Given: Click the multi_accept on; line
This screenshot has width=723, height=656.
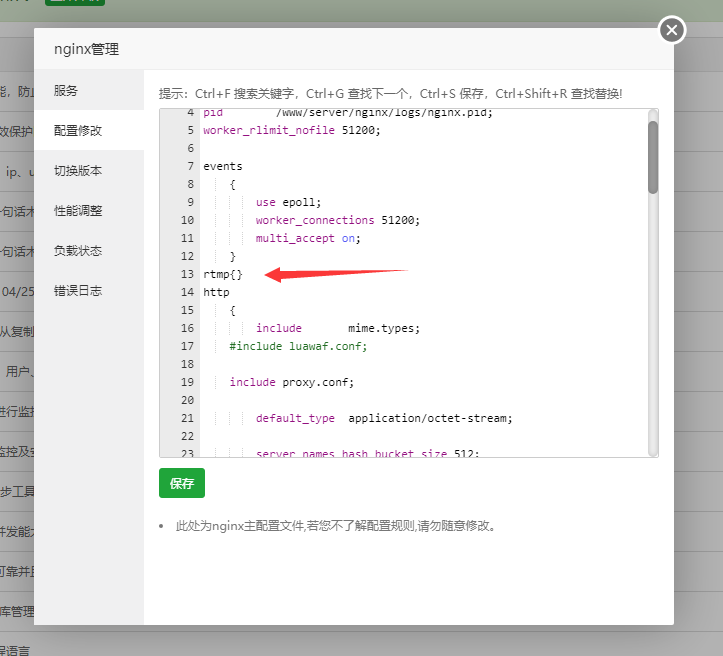Looking at the screenshot, I should (308, 238).
